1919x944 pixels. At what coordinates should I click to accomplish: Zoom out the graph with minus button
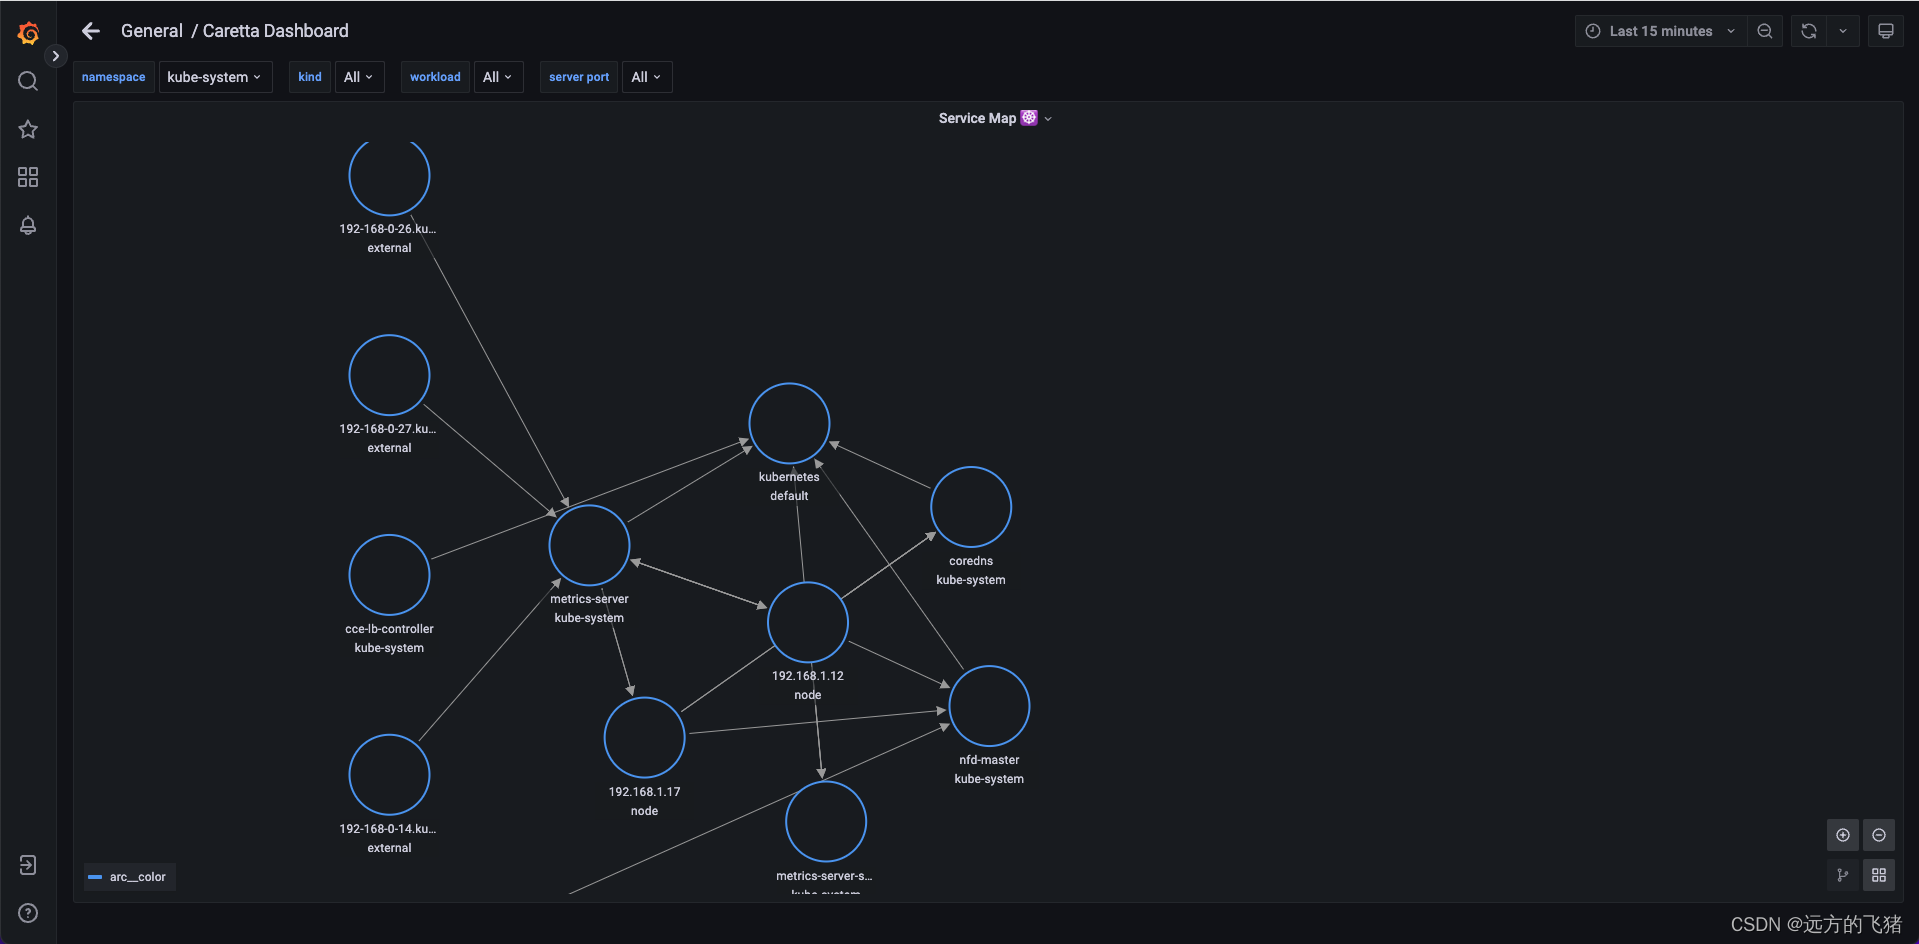point(1879,835)
